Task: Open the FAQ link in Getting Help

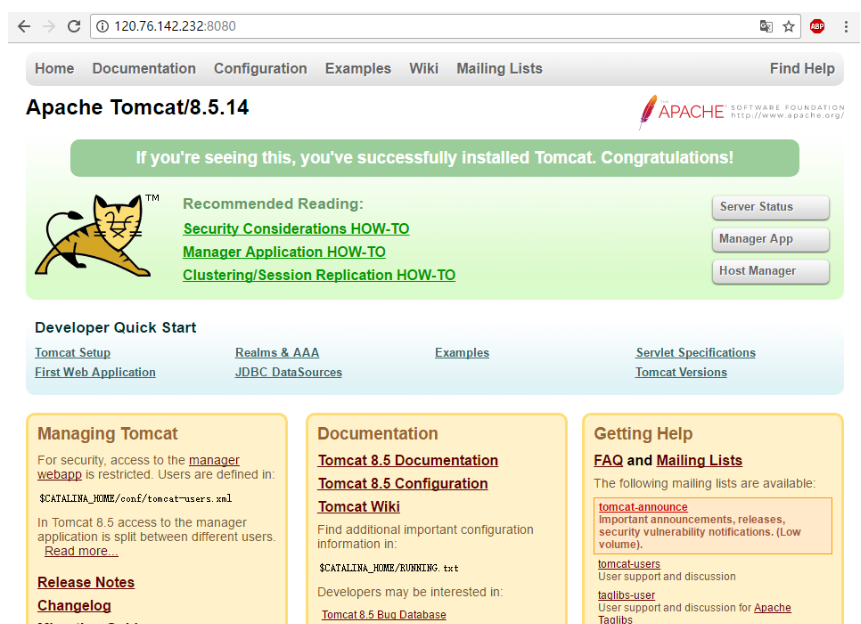Action: point(608,460)
